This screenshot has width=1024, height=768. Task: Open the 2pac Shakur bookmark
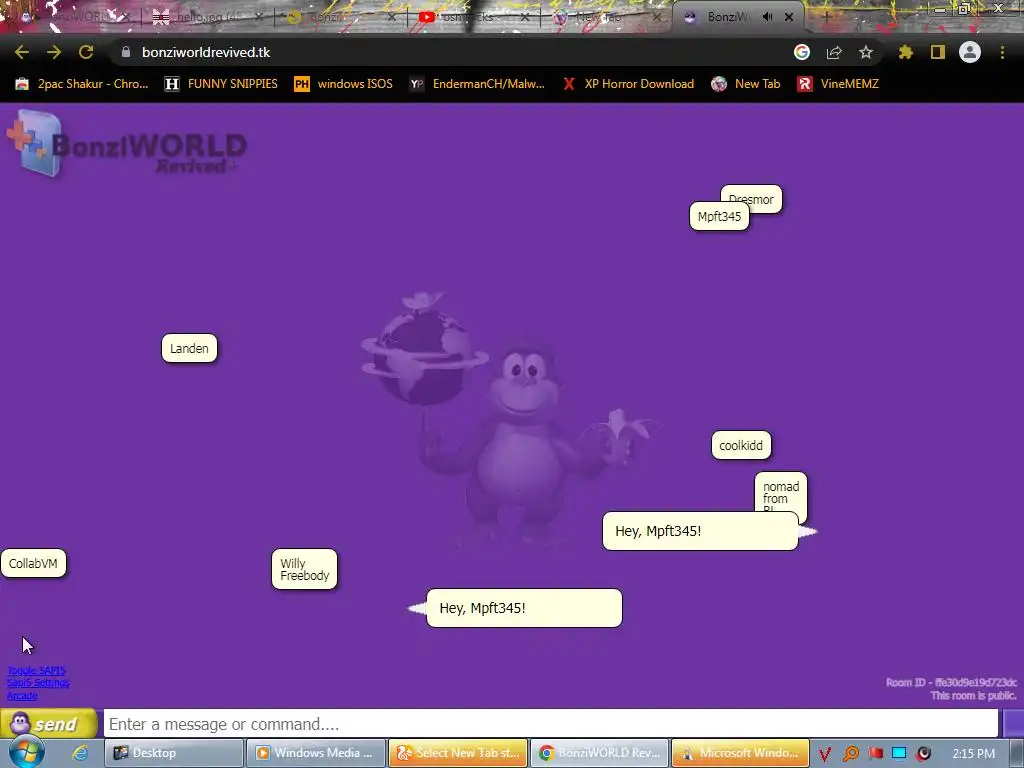(82, 84)
